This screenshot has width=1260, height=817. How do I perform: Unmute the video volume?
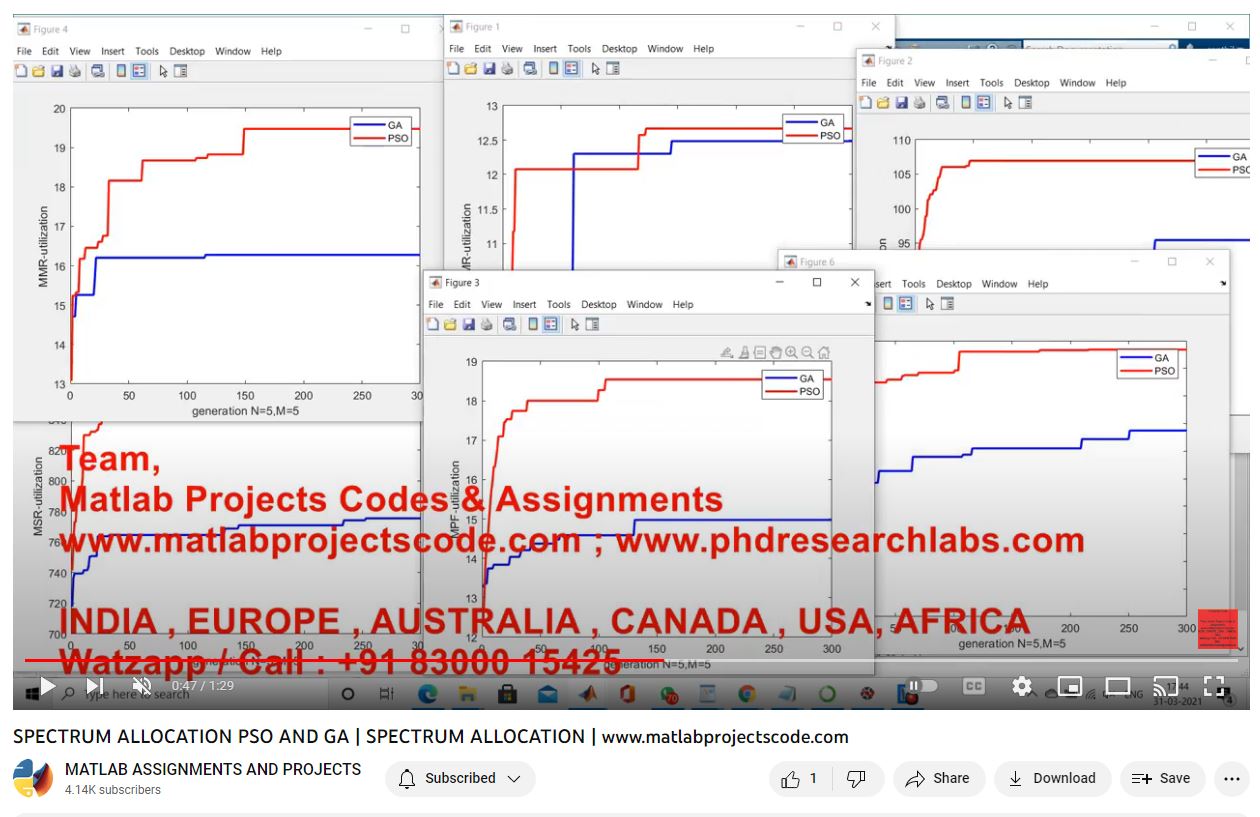pos(142,687)
